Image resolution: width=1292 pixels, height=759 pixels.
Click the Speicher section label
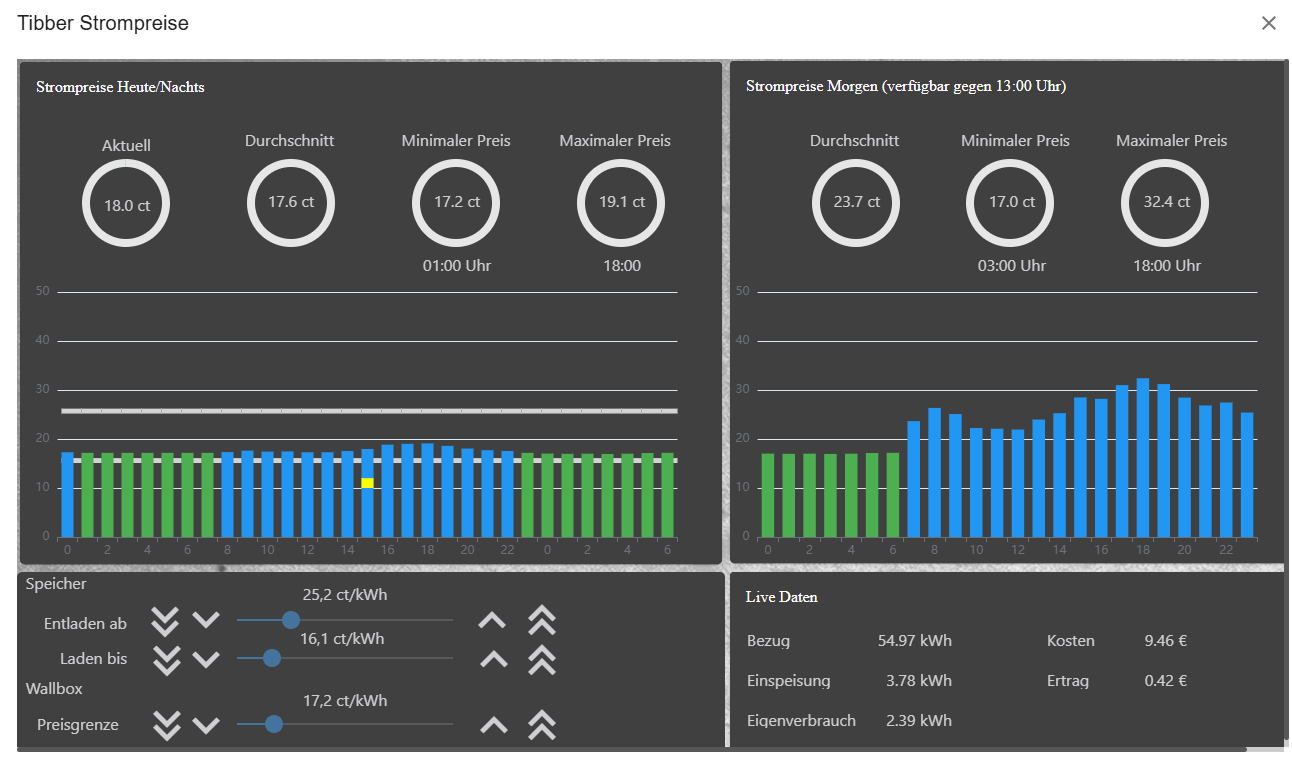(56, 583)
